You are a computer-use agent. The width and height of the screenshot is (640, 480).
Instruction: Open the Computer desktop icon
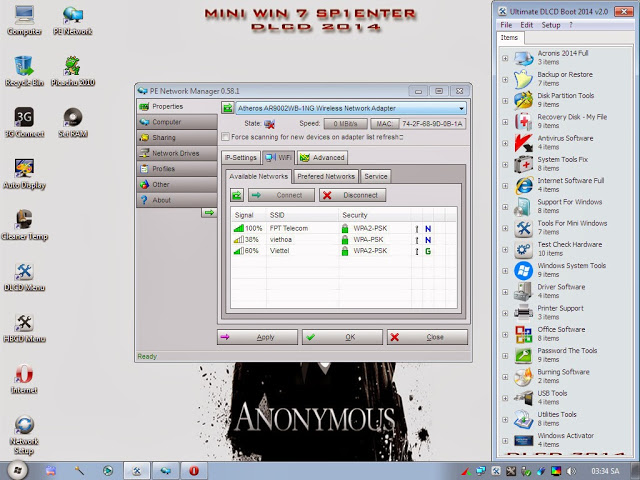(x=24, y=20)
